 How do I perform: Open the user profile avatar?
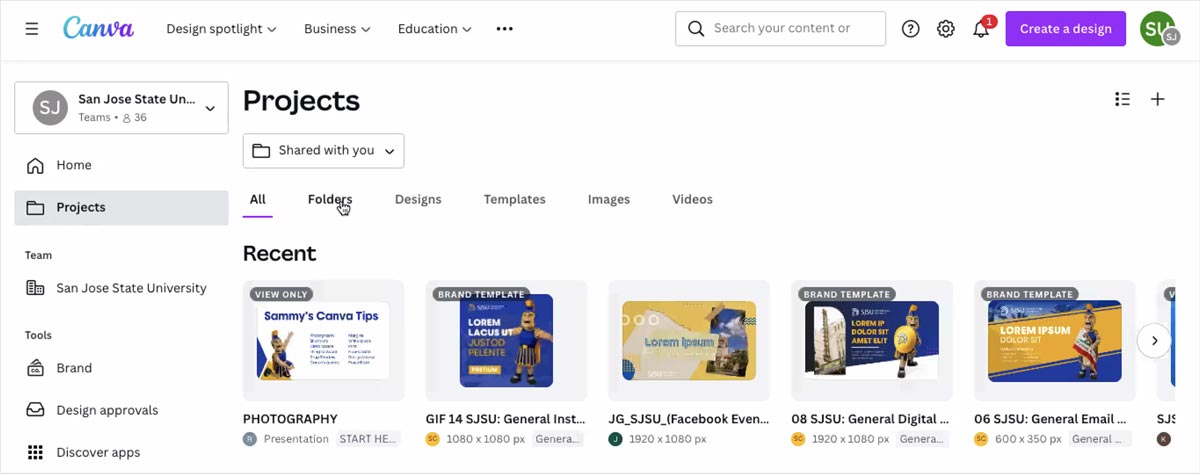point(1158,29)
